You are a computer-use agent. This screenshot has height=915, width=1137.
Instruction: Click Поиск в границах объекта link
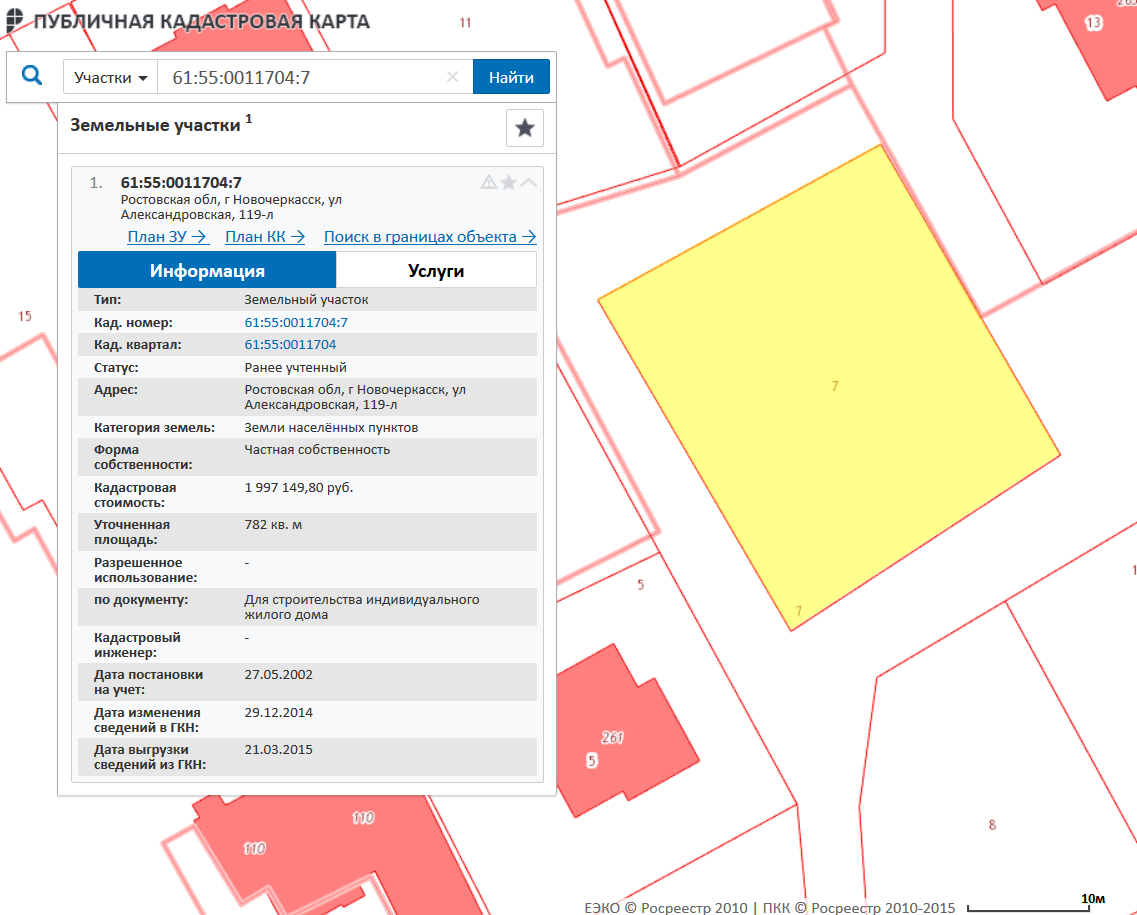tap(430, 237)
